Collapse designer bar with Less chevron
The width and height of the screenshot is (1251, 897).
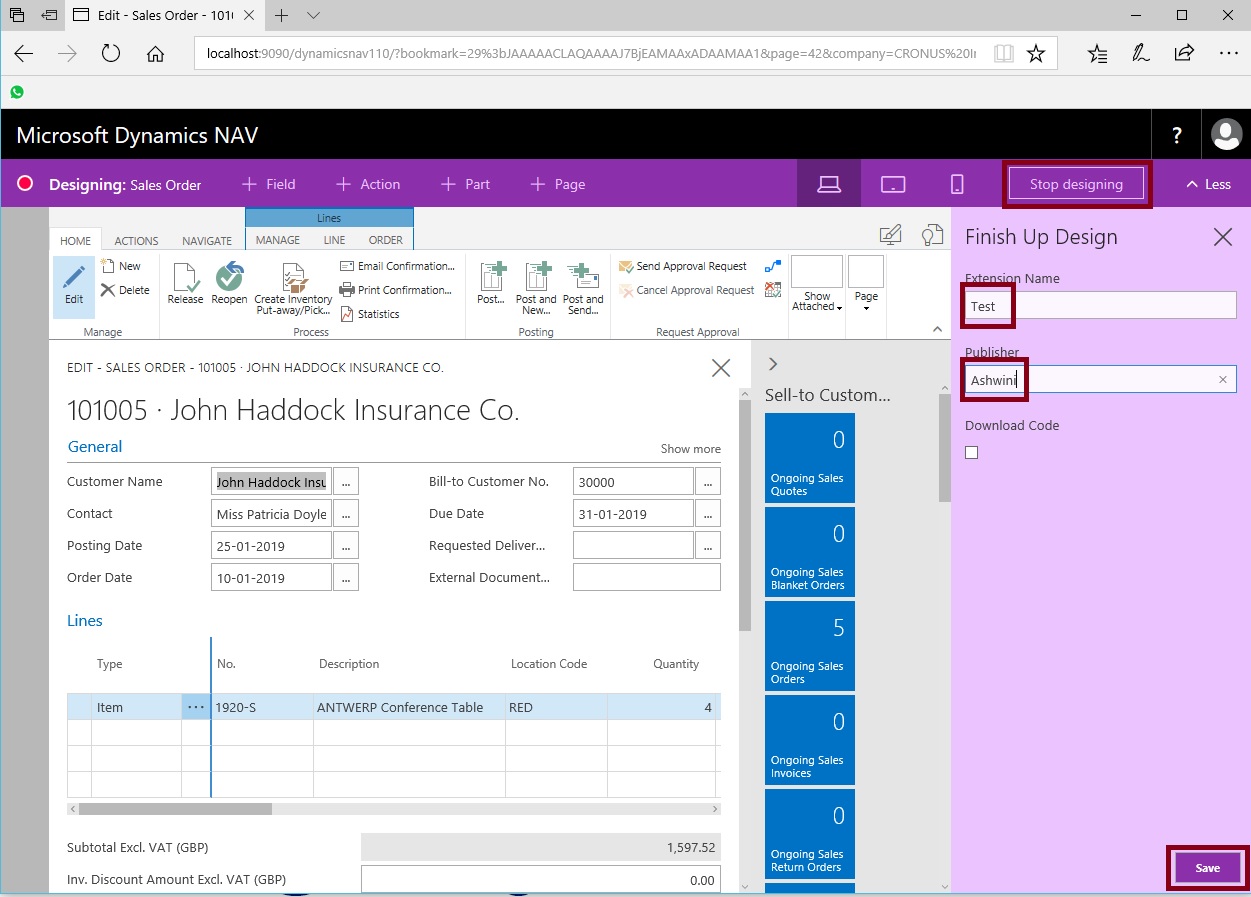pos(1208,184)
